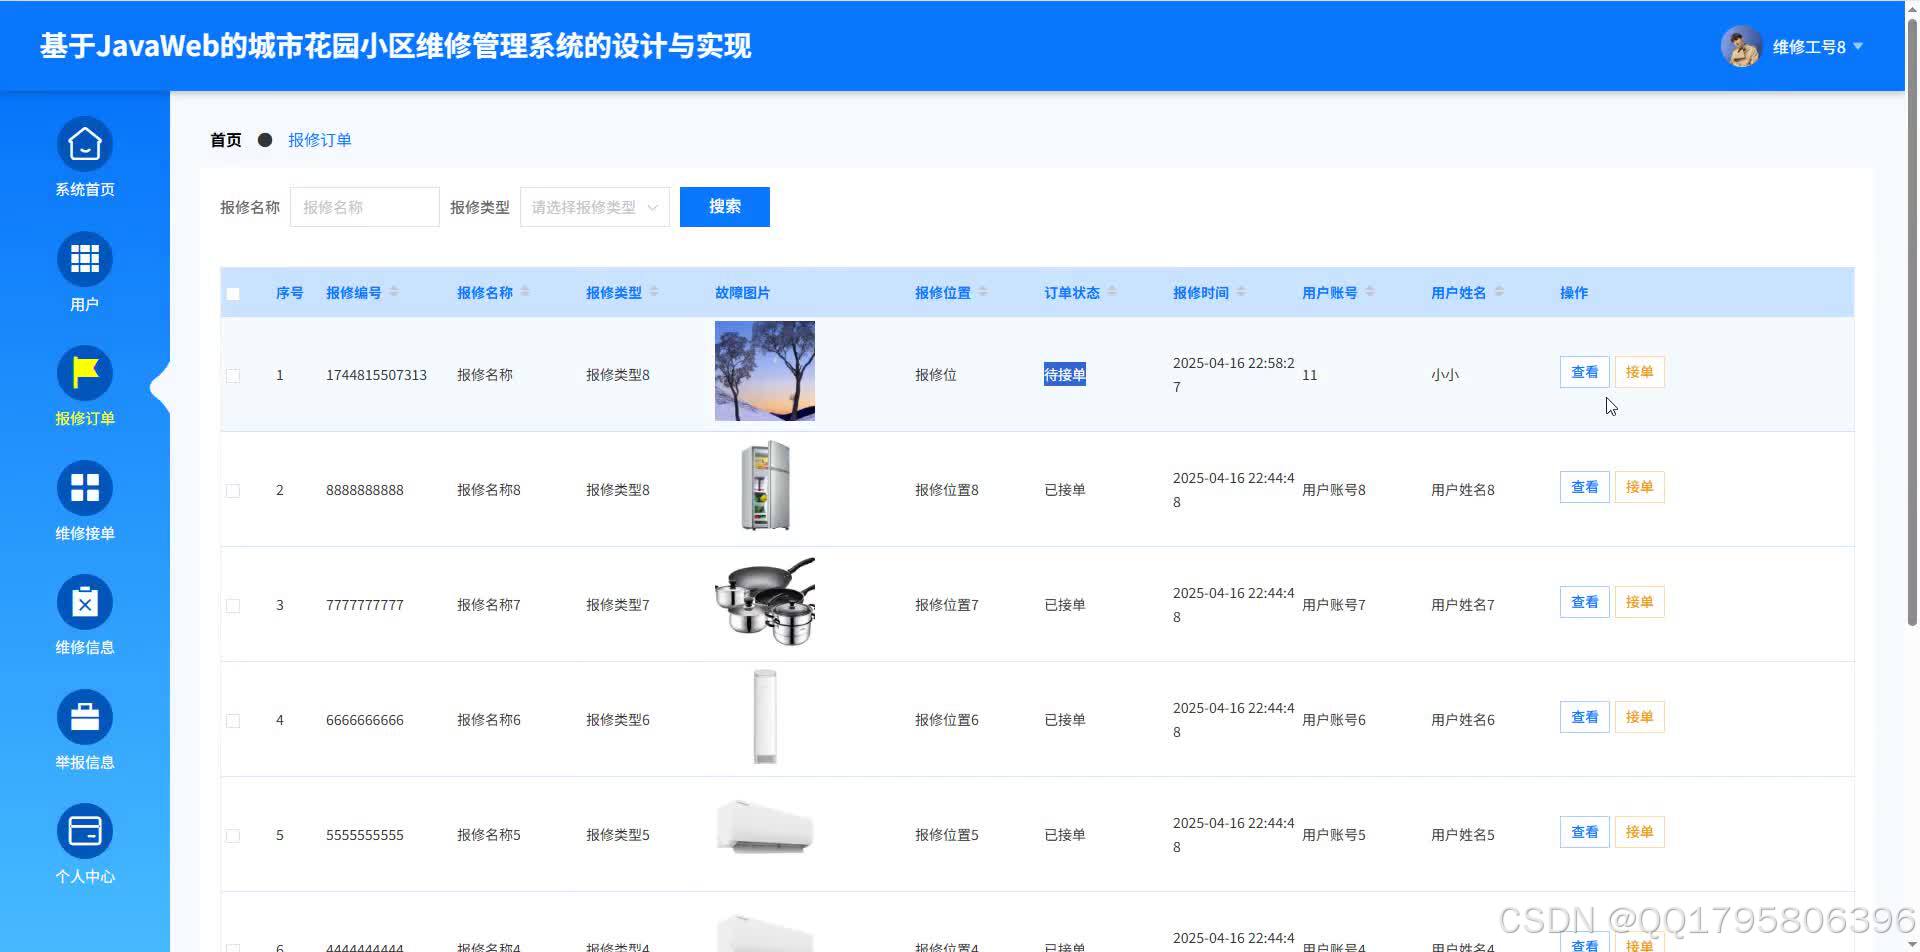The image size is (1920, 952).
Task: Open 维修信息 from the sidebar
Action: click(84, 614)
